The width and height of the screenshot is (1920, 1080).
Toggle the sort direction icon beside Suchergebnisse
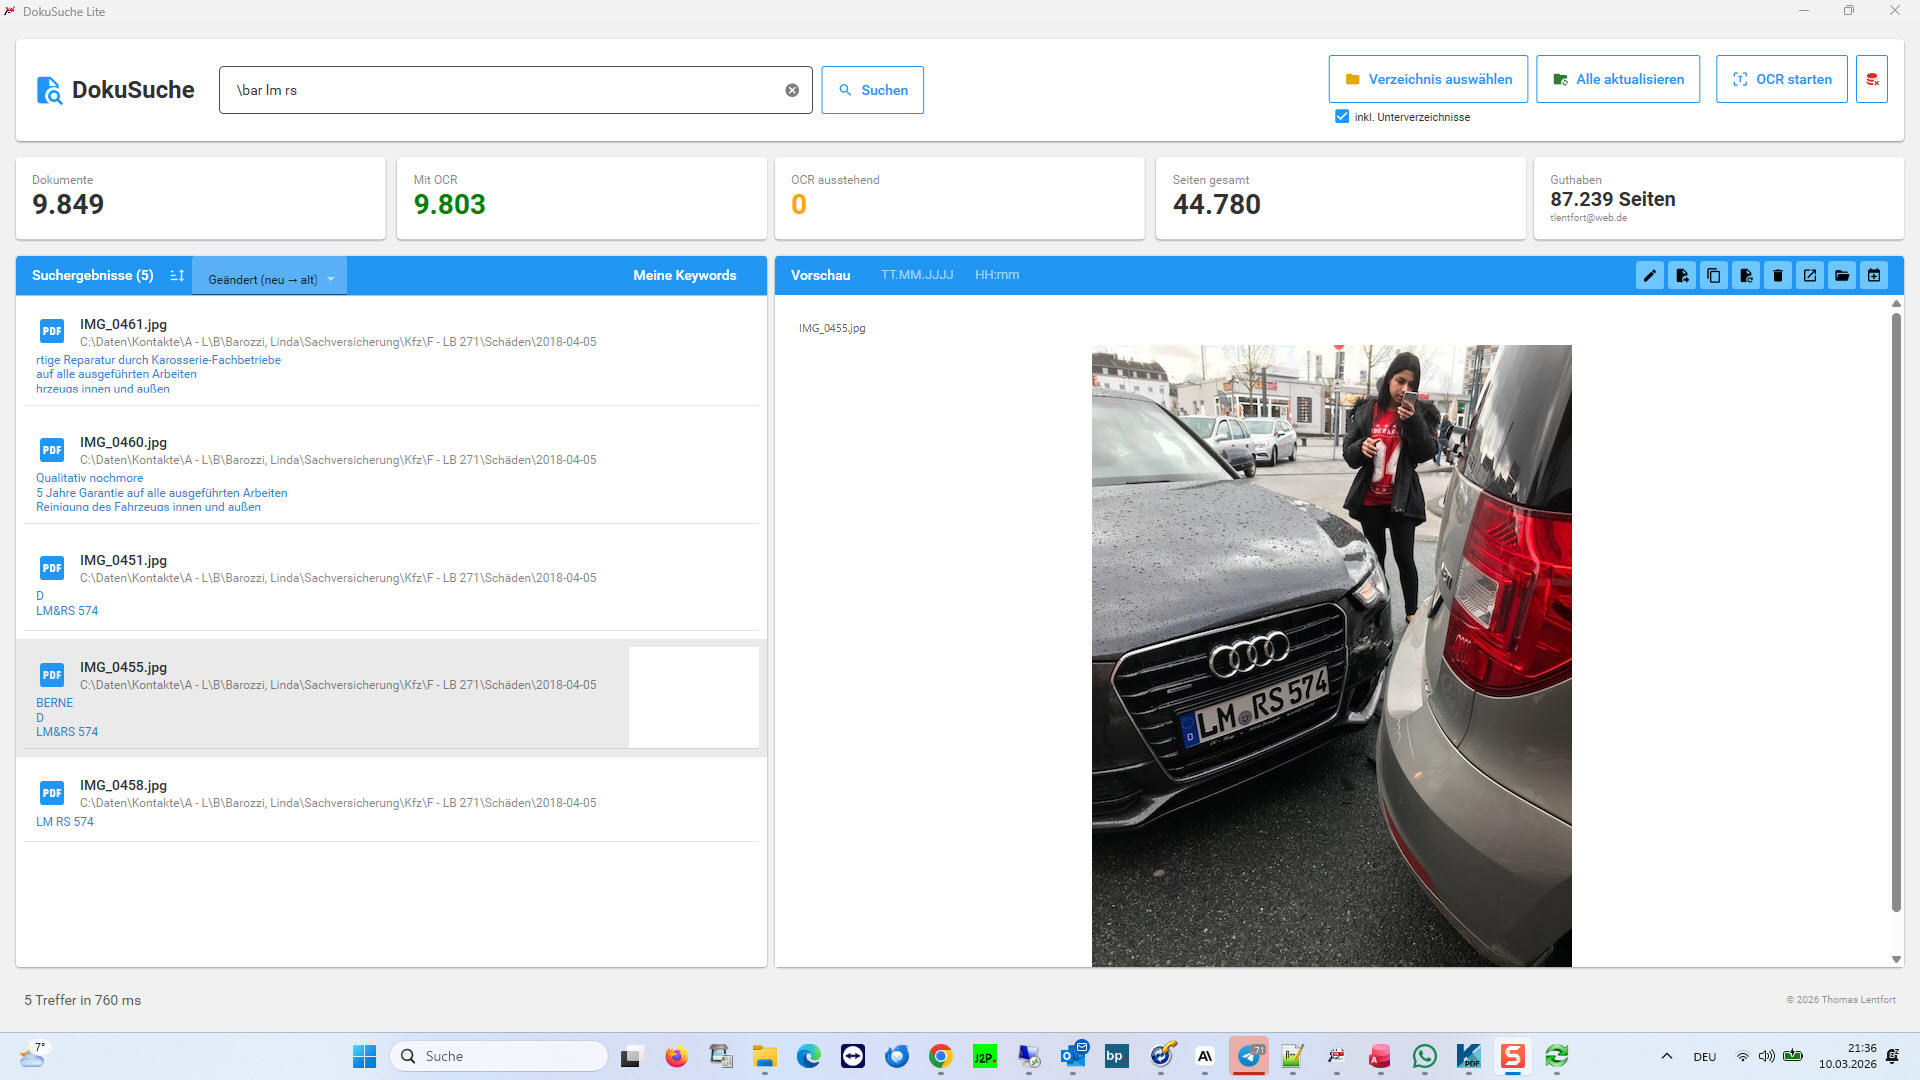pyautogui.click(x=177, y=276)
